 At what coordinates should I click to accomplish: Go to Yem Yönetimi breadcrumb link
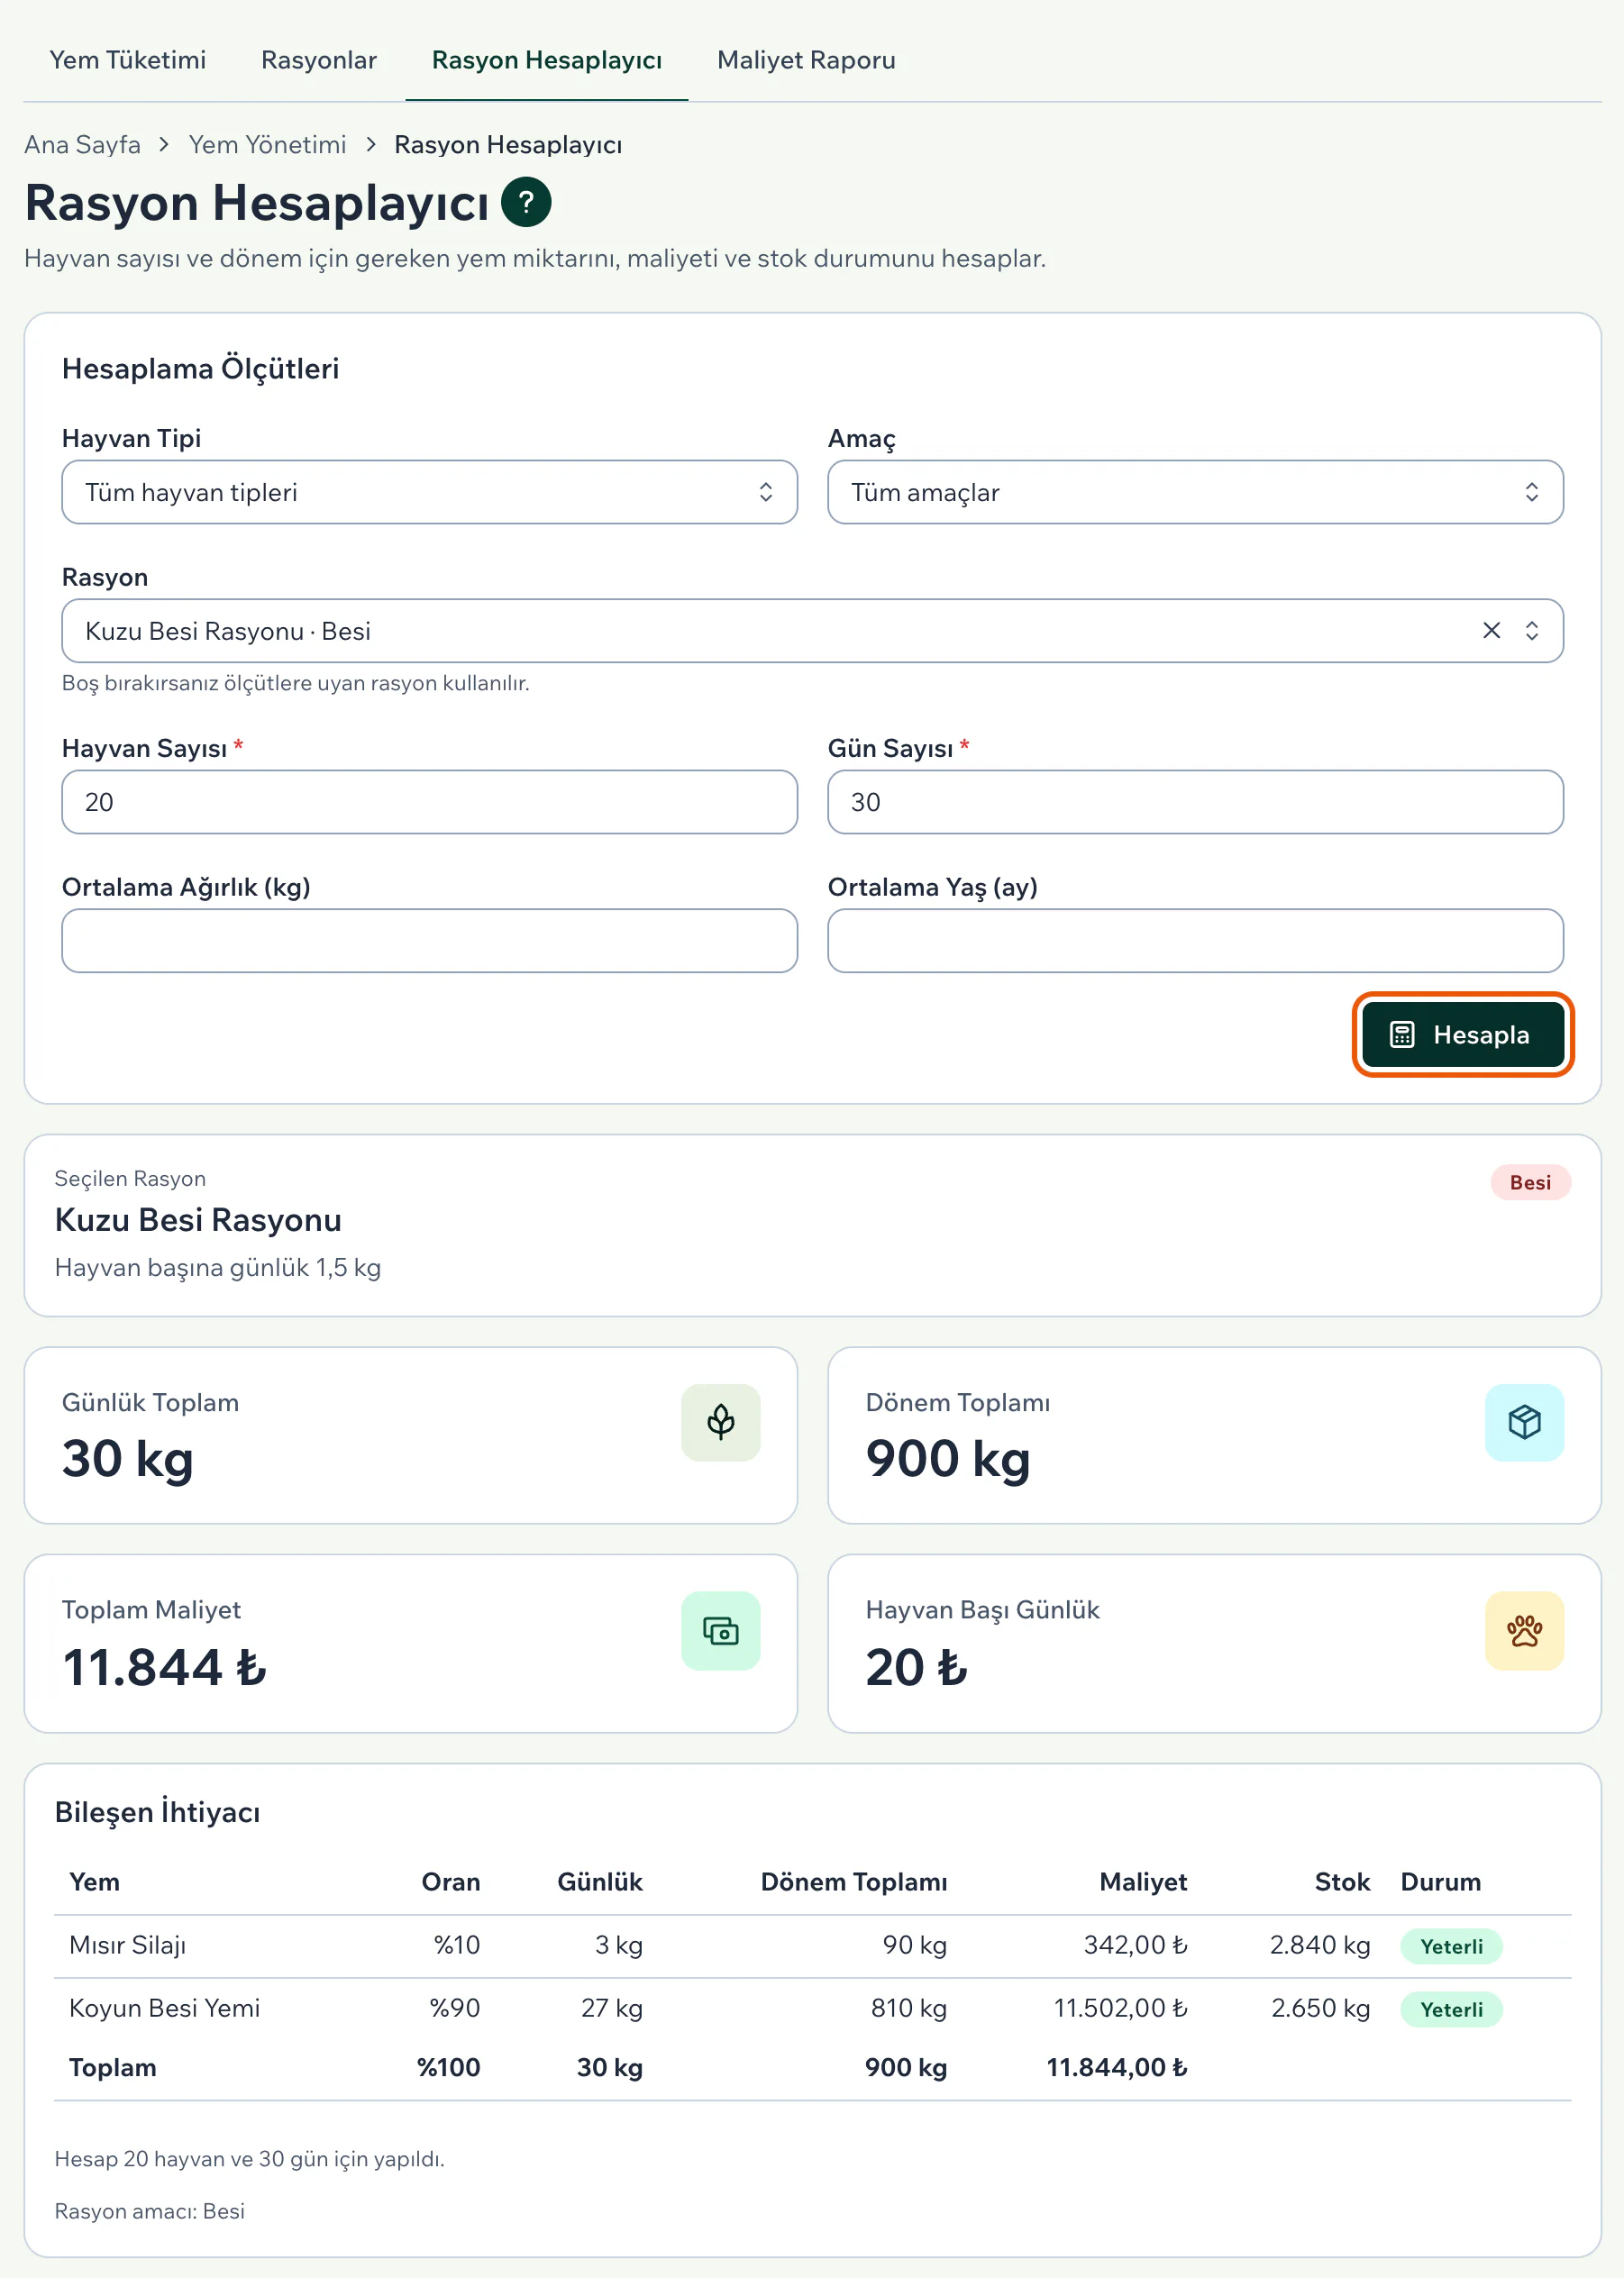(268, 145)
